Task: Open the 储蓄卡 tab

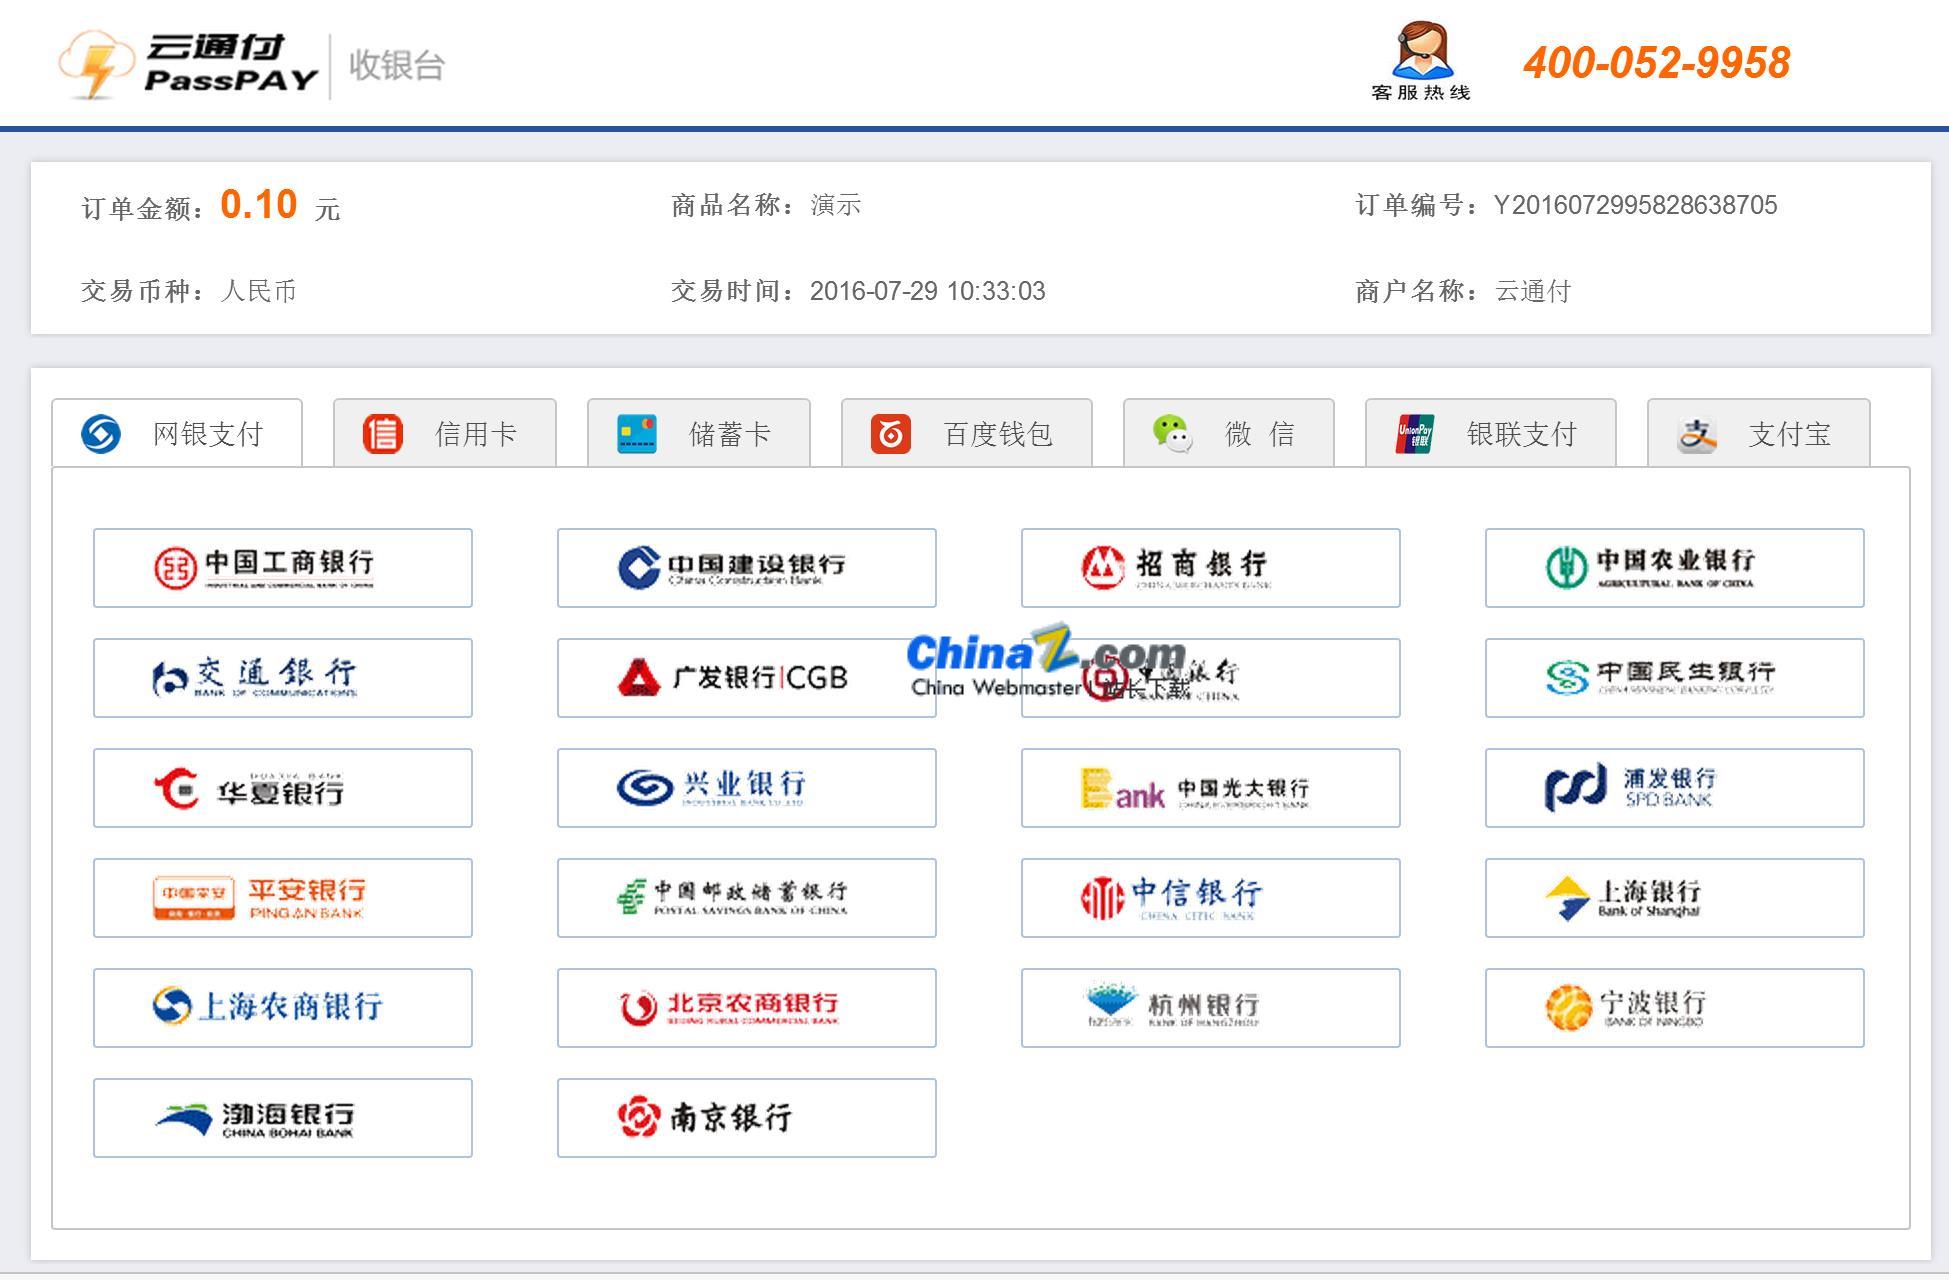Action: pyautogui.click(x=698, y=433)
